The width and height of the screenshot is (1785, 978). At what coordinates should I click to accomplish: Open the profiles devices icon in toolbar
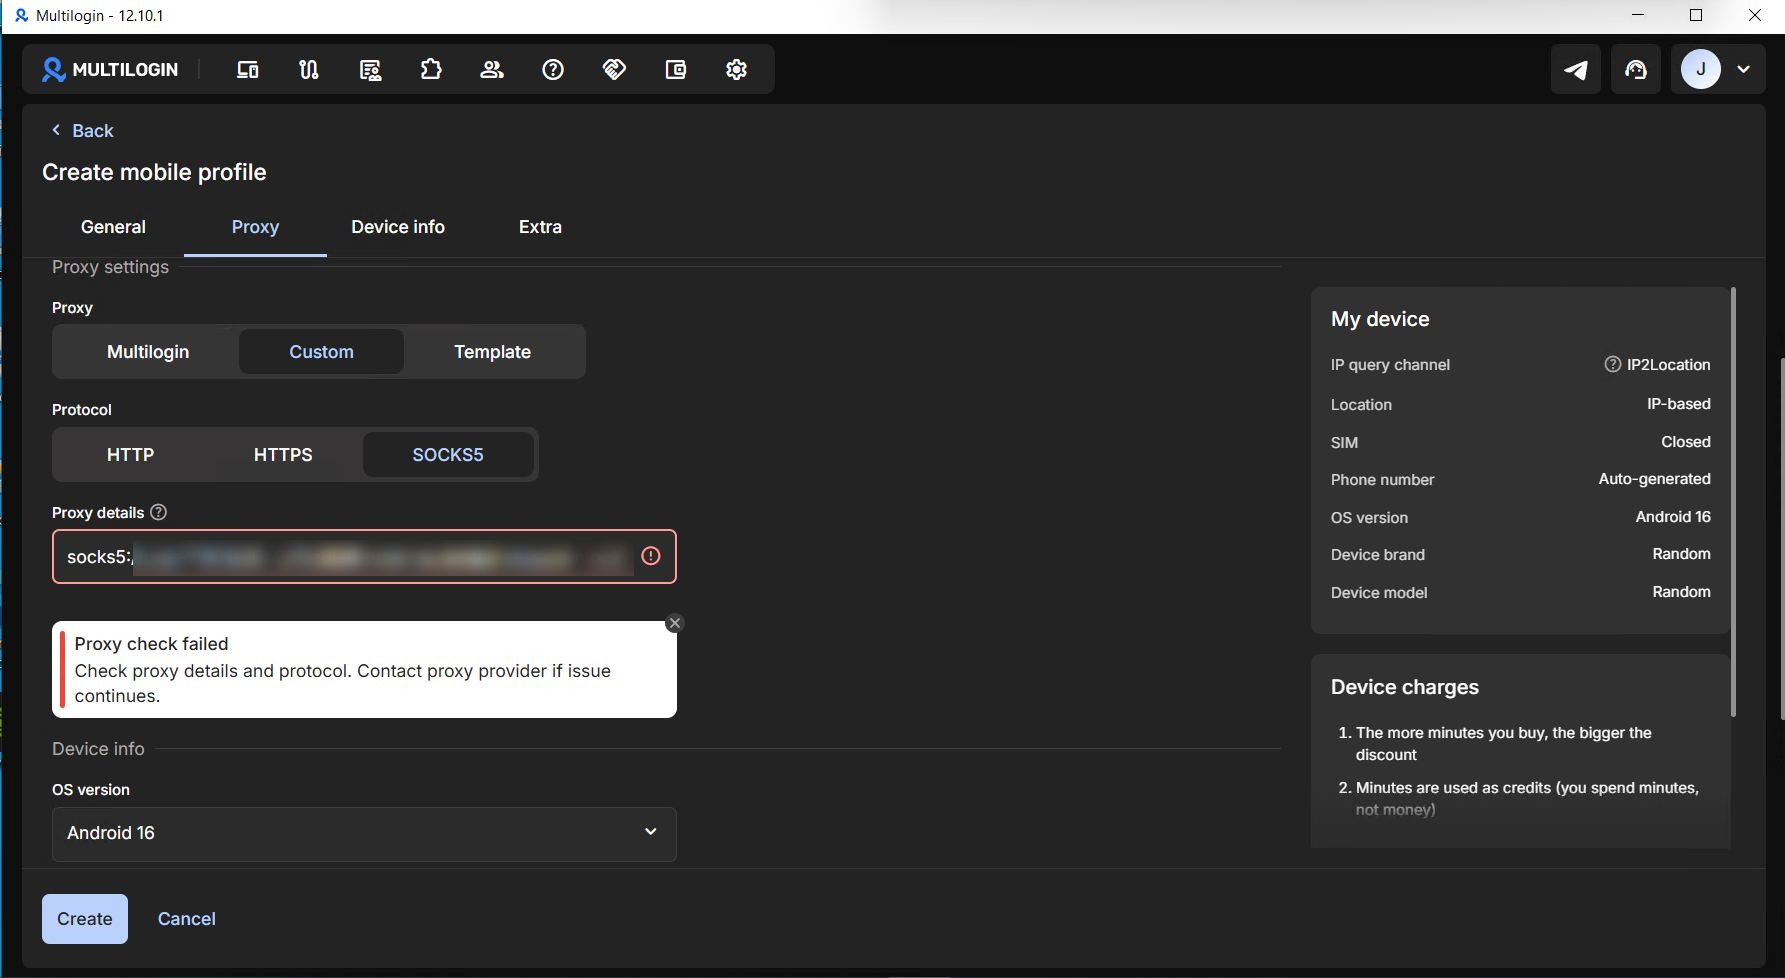click(x=247, y=69)
